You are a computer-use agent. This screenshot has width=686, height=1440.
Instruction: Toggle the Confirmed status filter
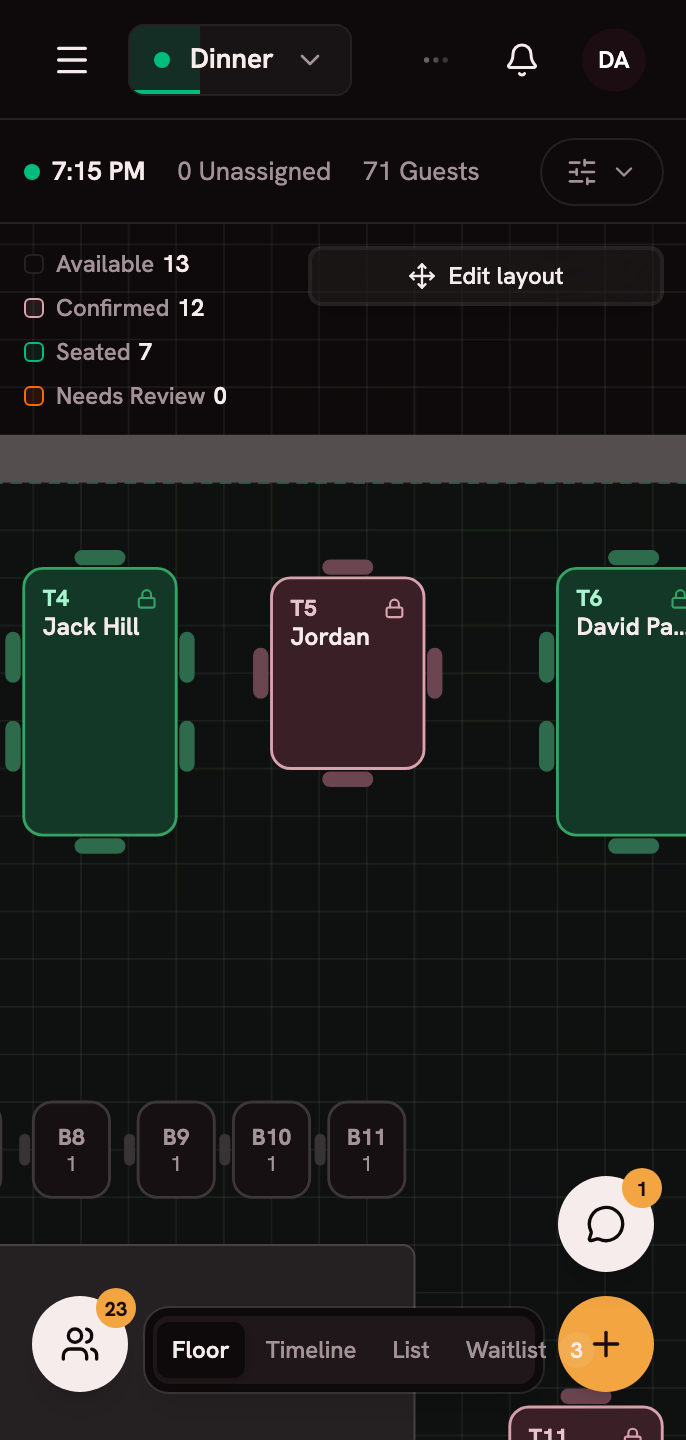pos(114,308)
